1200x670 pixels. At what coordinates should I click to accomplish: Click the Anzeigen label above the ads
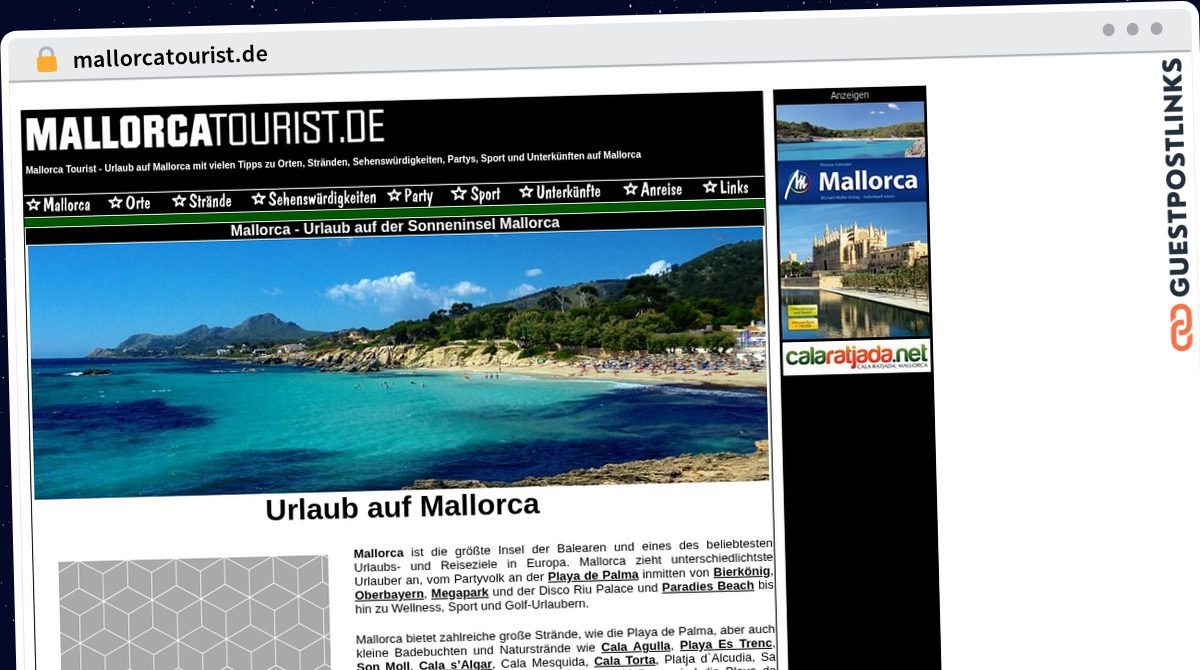[x=850, y=95]
